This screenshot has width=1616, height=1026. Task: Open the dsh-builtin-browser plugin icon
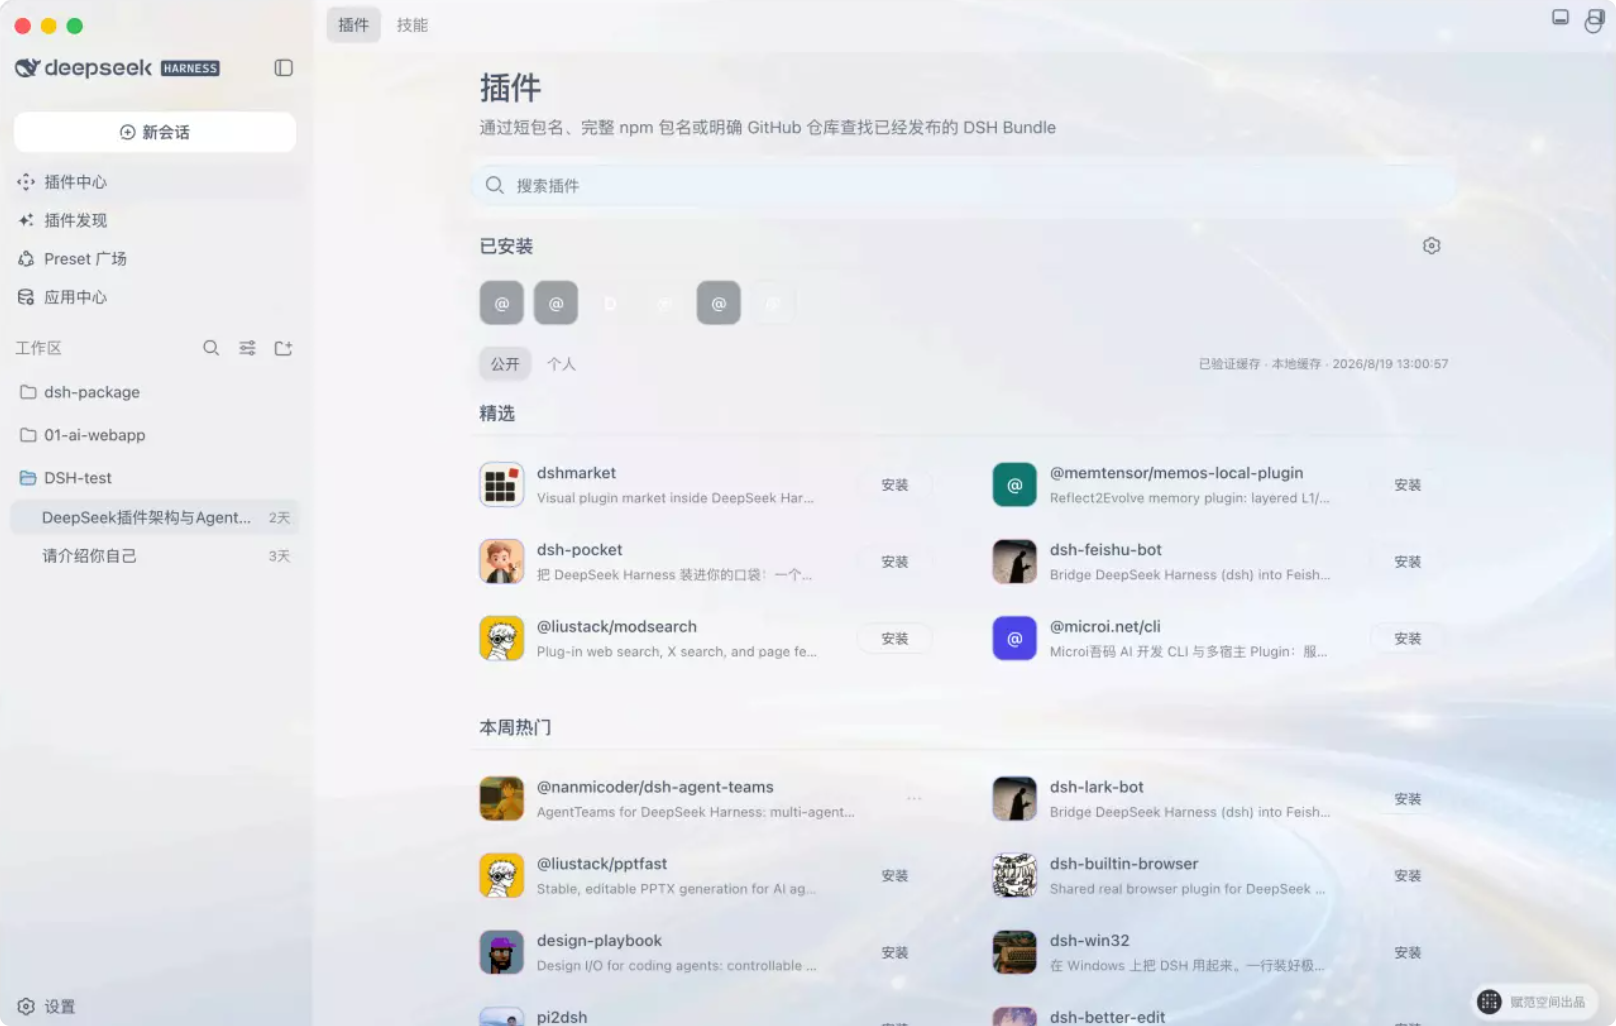(1015, 876)
